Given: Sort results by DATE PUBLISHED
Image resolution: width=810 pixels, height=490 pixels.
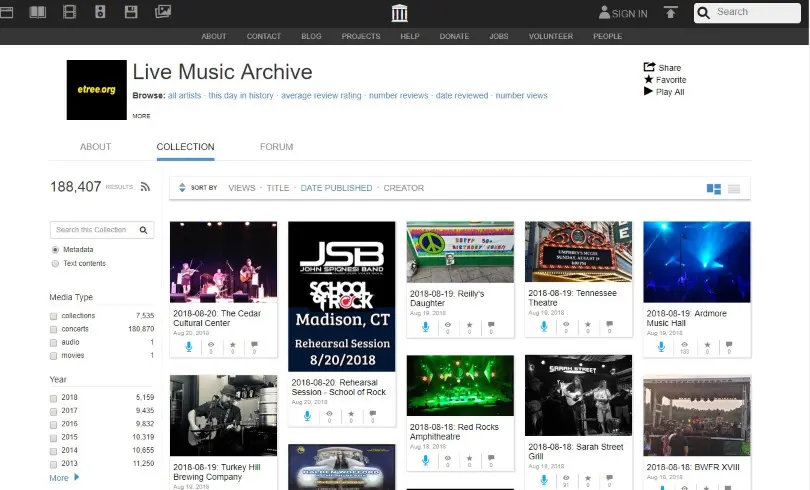Looking at the screenshot, I should (x=336, y=188).
